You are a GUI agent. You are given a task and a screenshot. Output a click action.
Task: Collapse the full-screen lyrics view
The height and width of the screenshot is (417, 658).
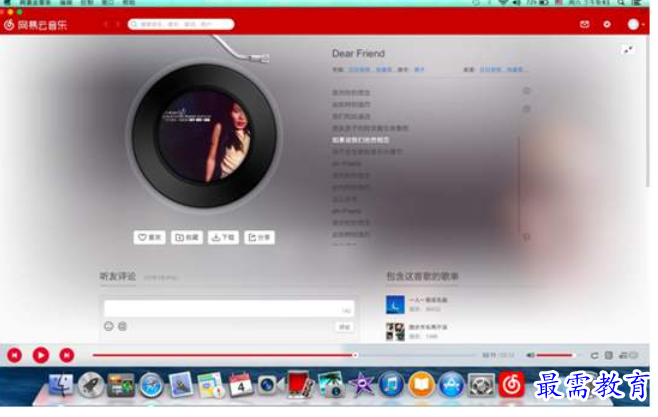pos(628,50)
